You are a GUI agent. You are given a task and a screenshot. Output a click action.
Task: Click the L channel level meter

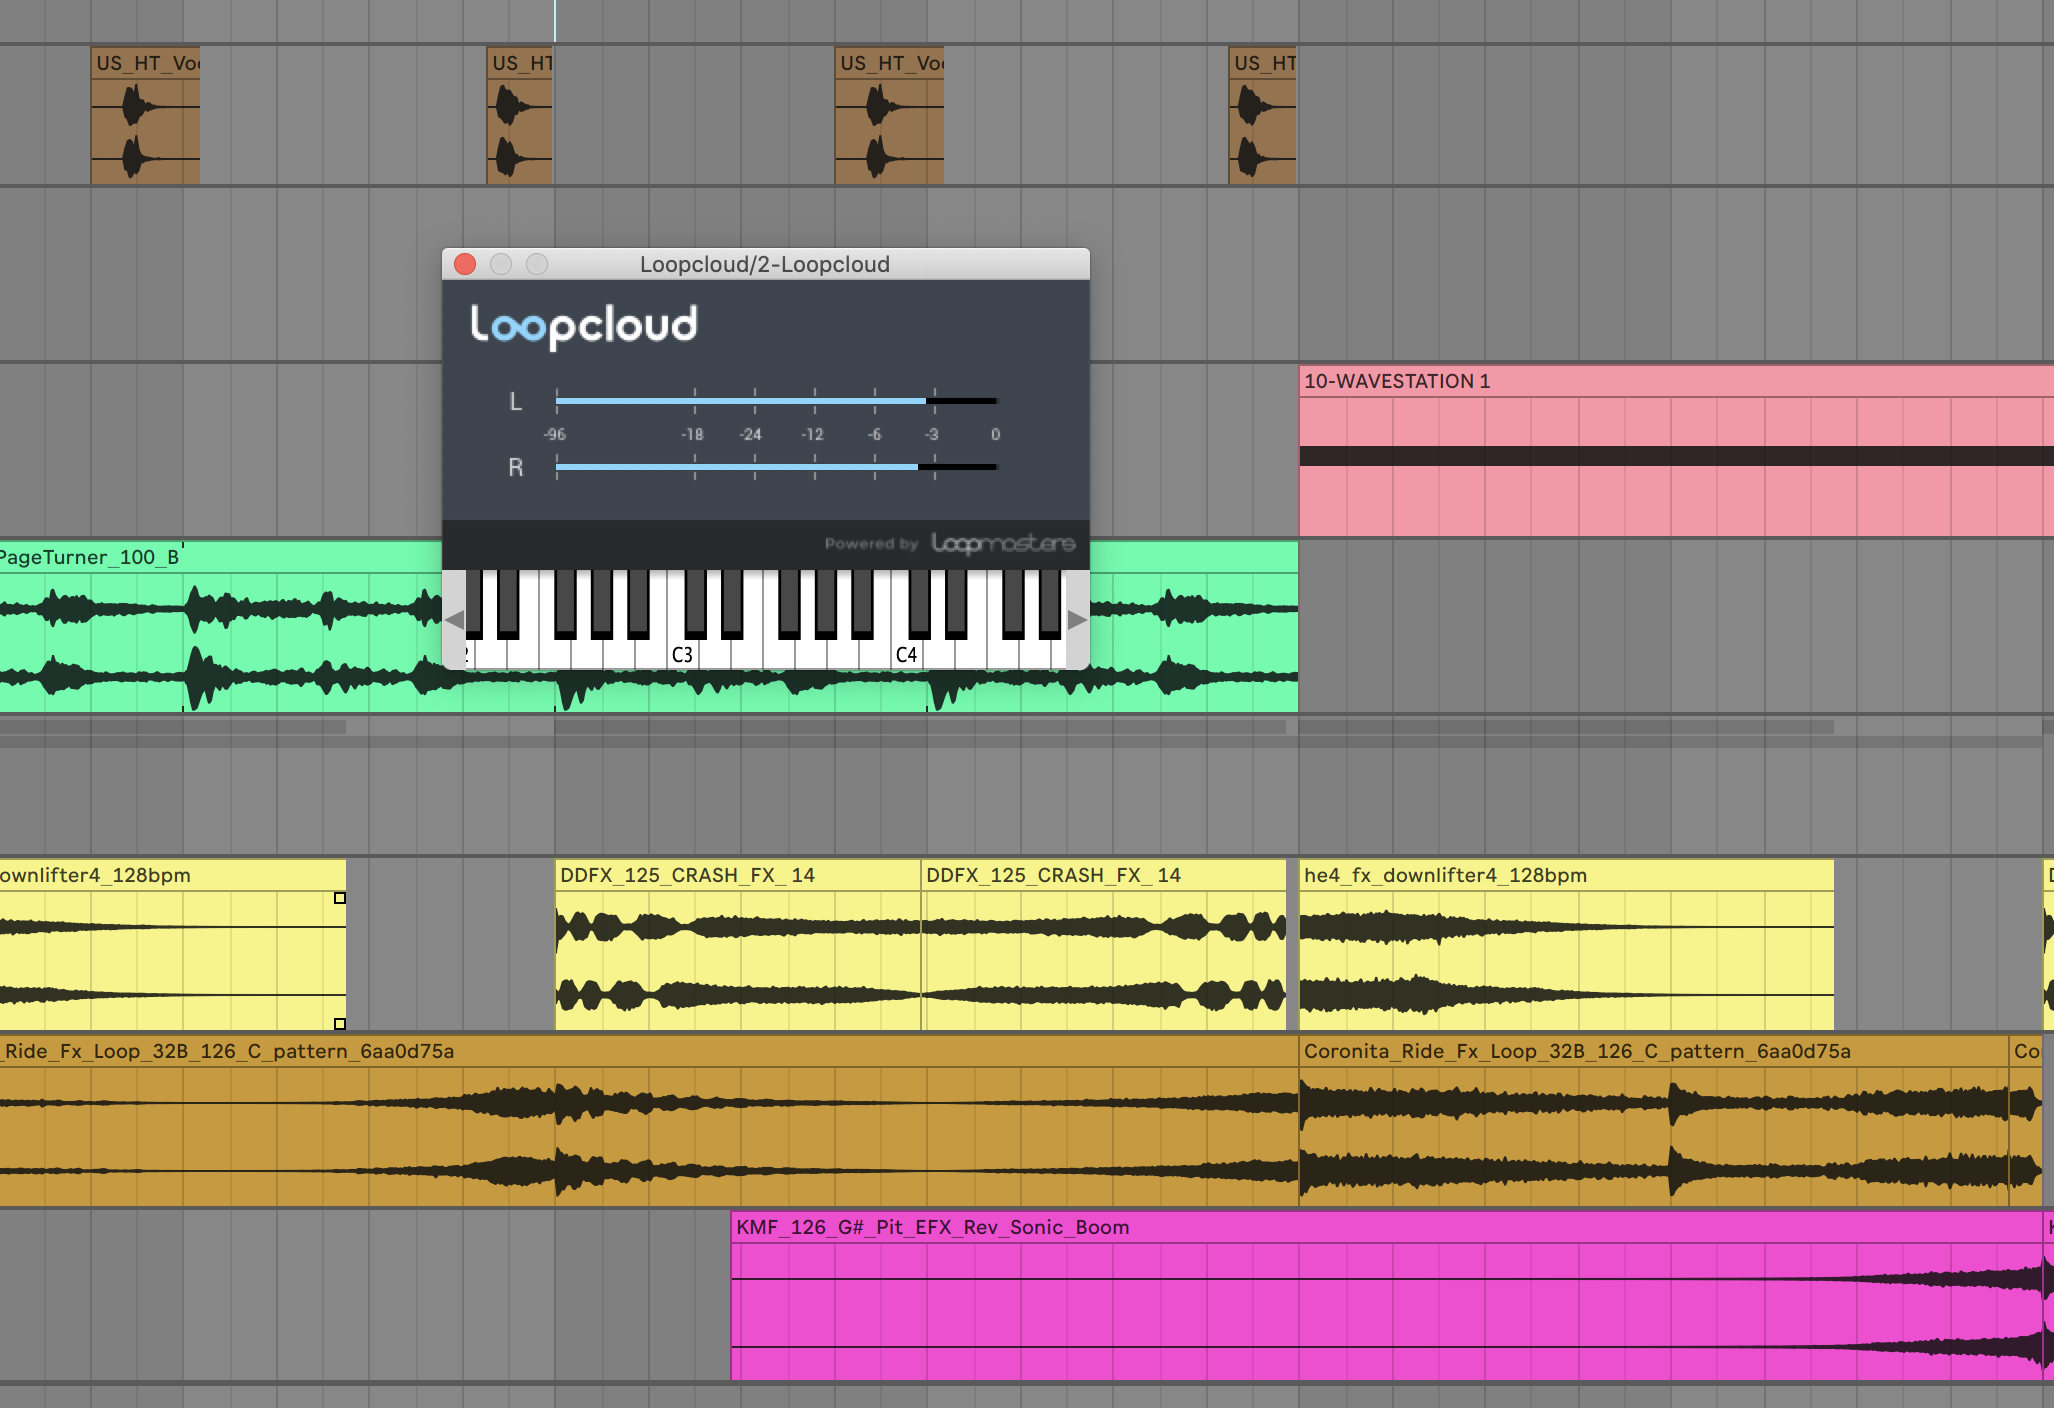pyautogui.click(x=776, y=401)
